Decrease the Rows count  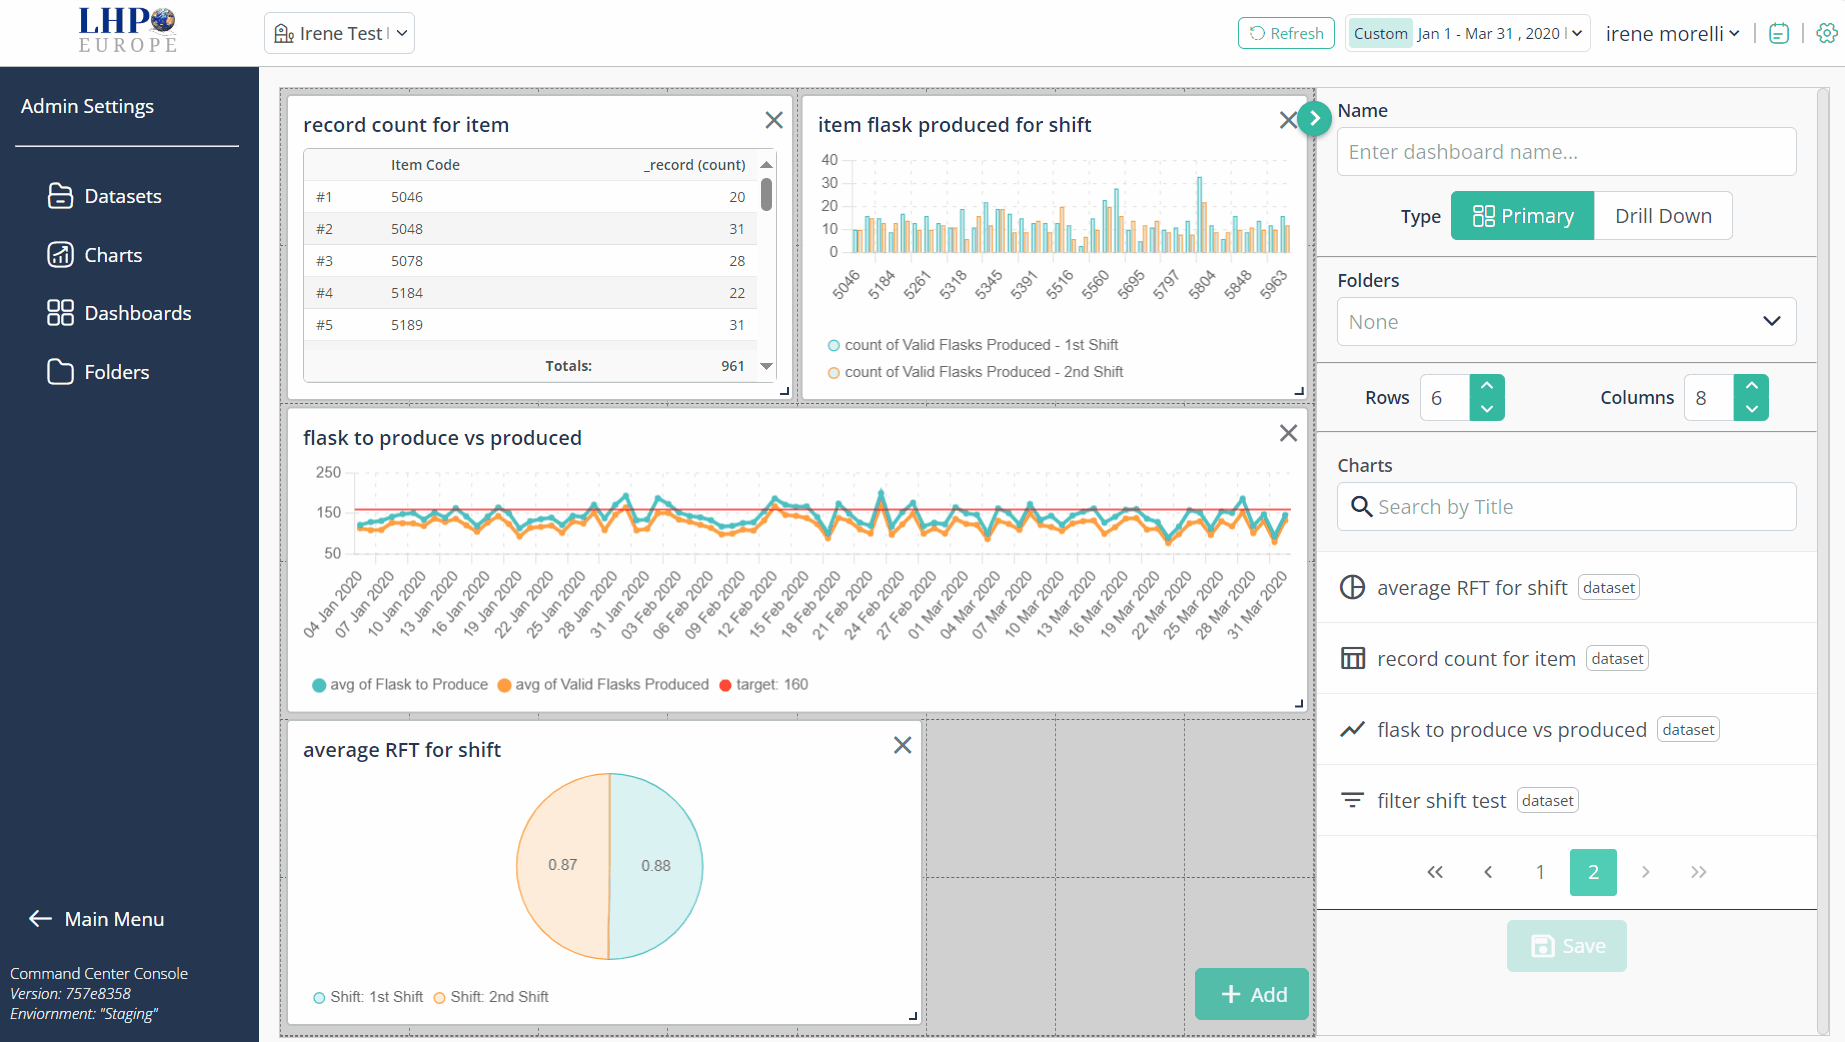(x=1487, y=409)
